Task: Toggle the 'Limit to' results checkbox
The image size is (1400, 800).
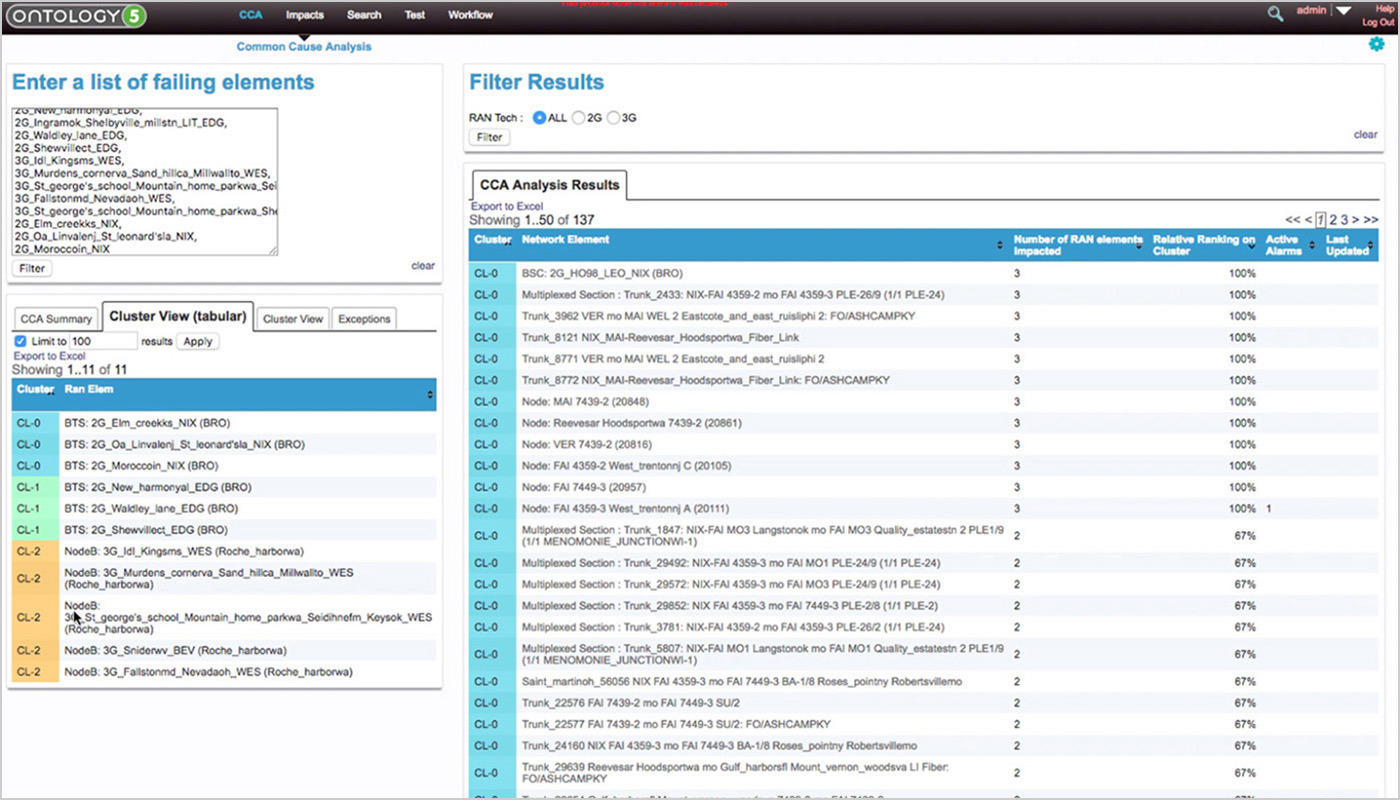Action: tap(21, 341)
